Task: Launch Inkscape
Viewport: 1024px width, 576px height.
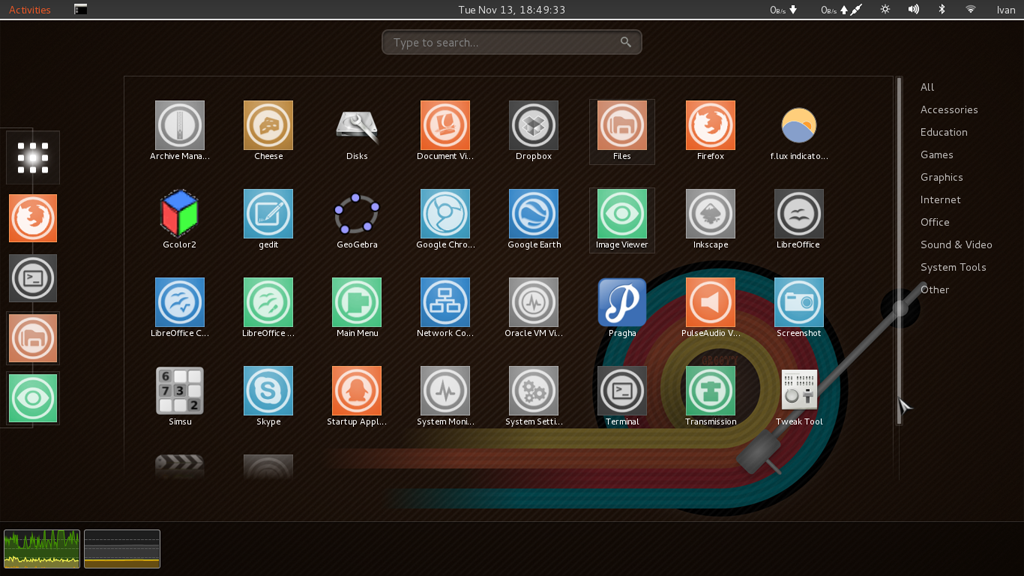Action: coord(711,219)
